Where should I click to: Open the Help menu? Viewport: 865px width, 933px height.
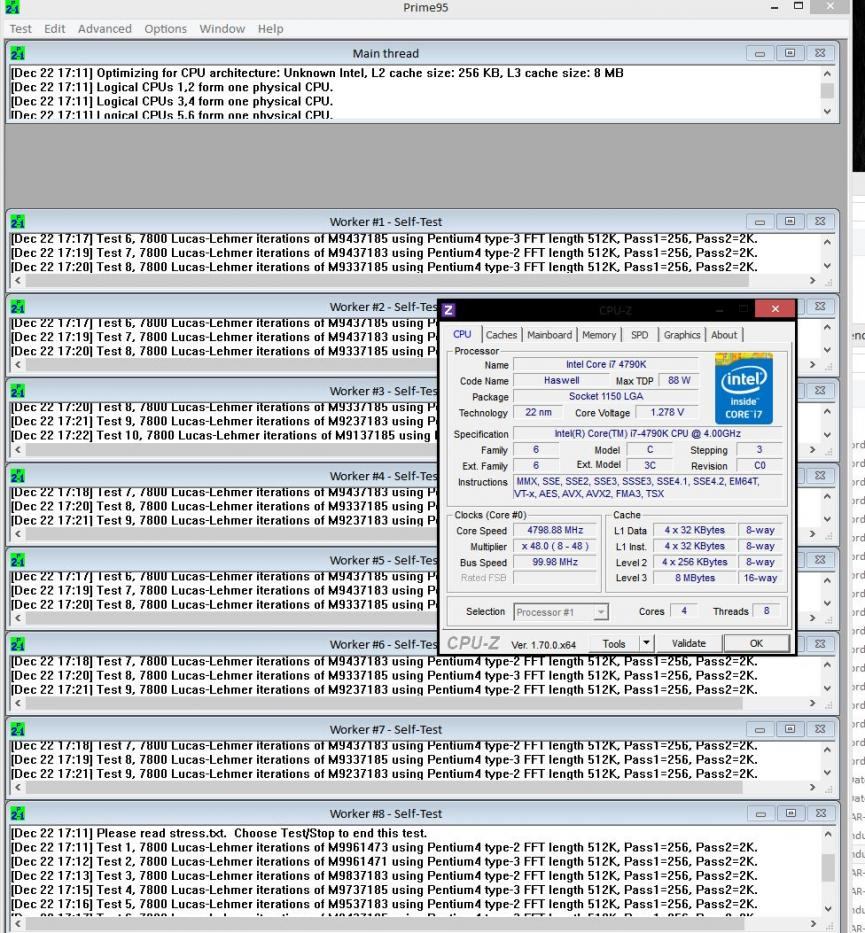click(x=270, y=29)
